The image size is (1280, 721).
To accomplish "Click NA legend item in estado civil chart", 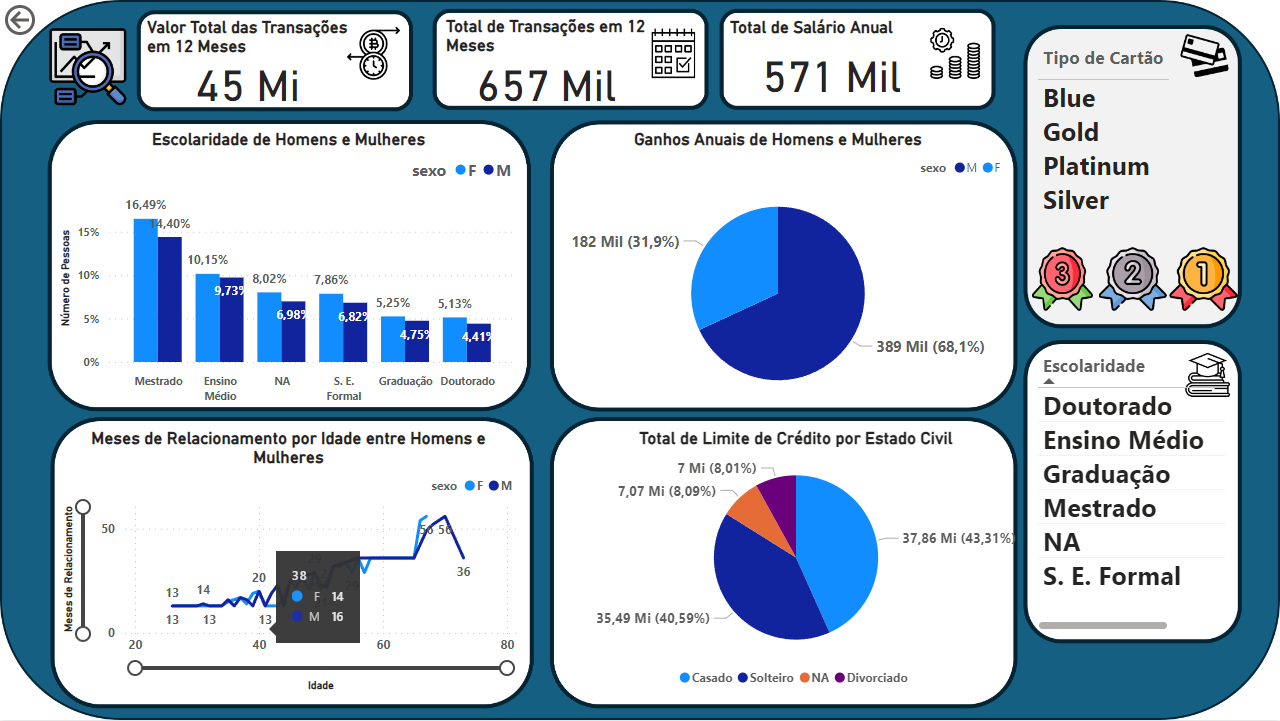I will (815, 678).
